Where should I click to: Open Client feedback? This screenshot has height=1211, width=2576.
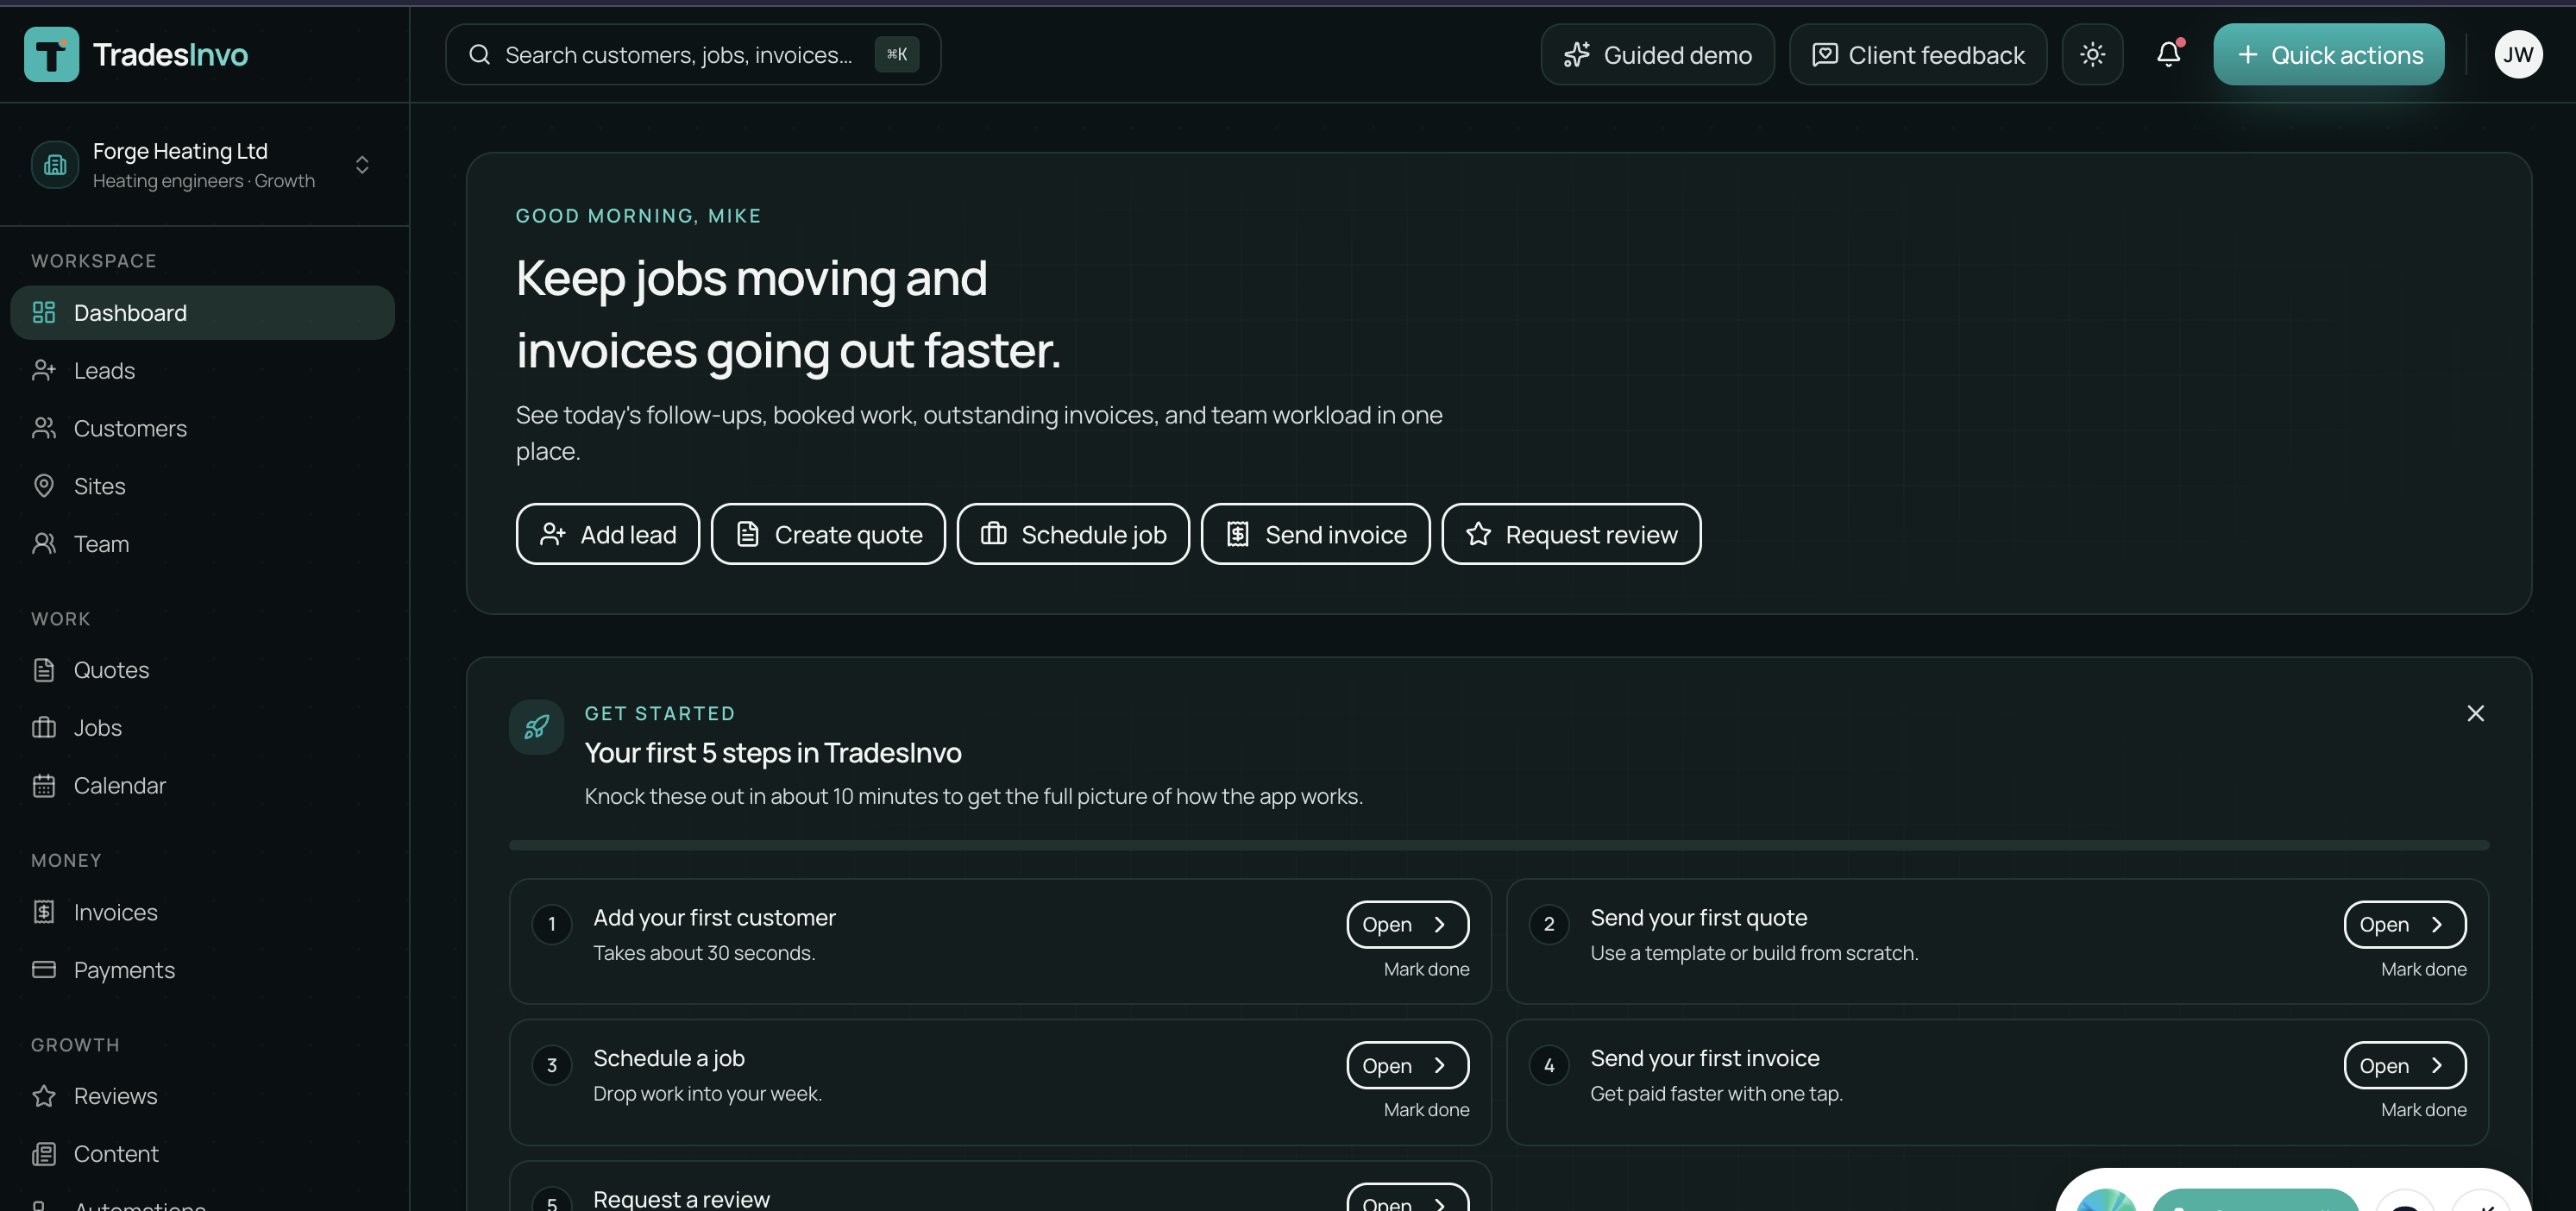coord(1918,54)
